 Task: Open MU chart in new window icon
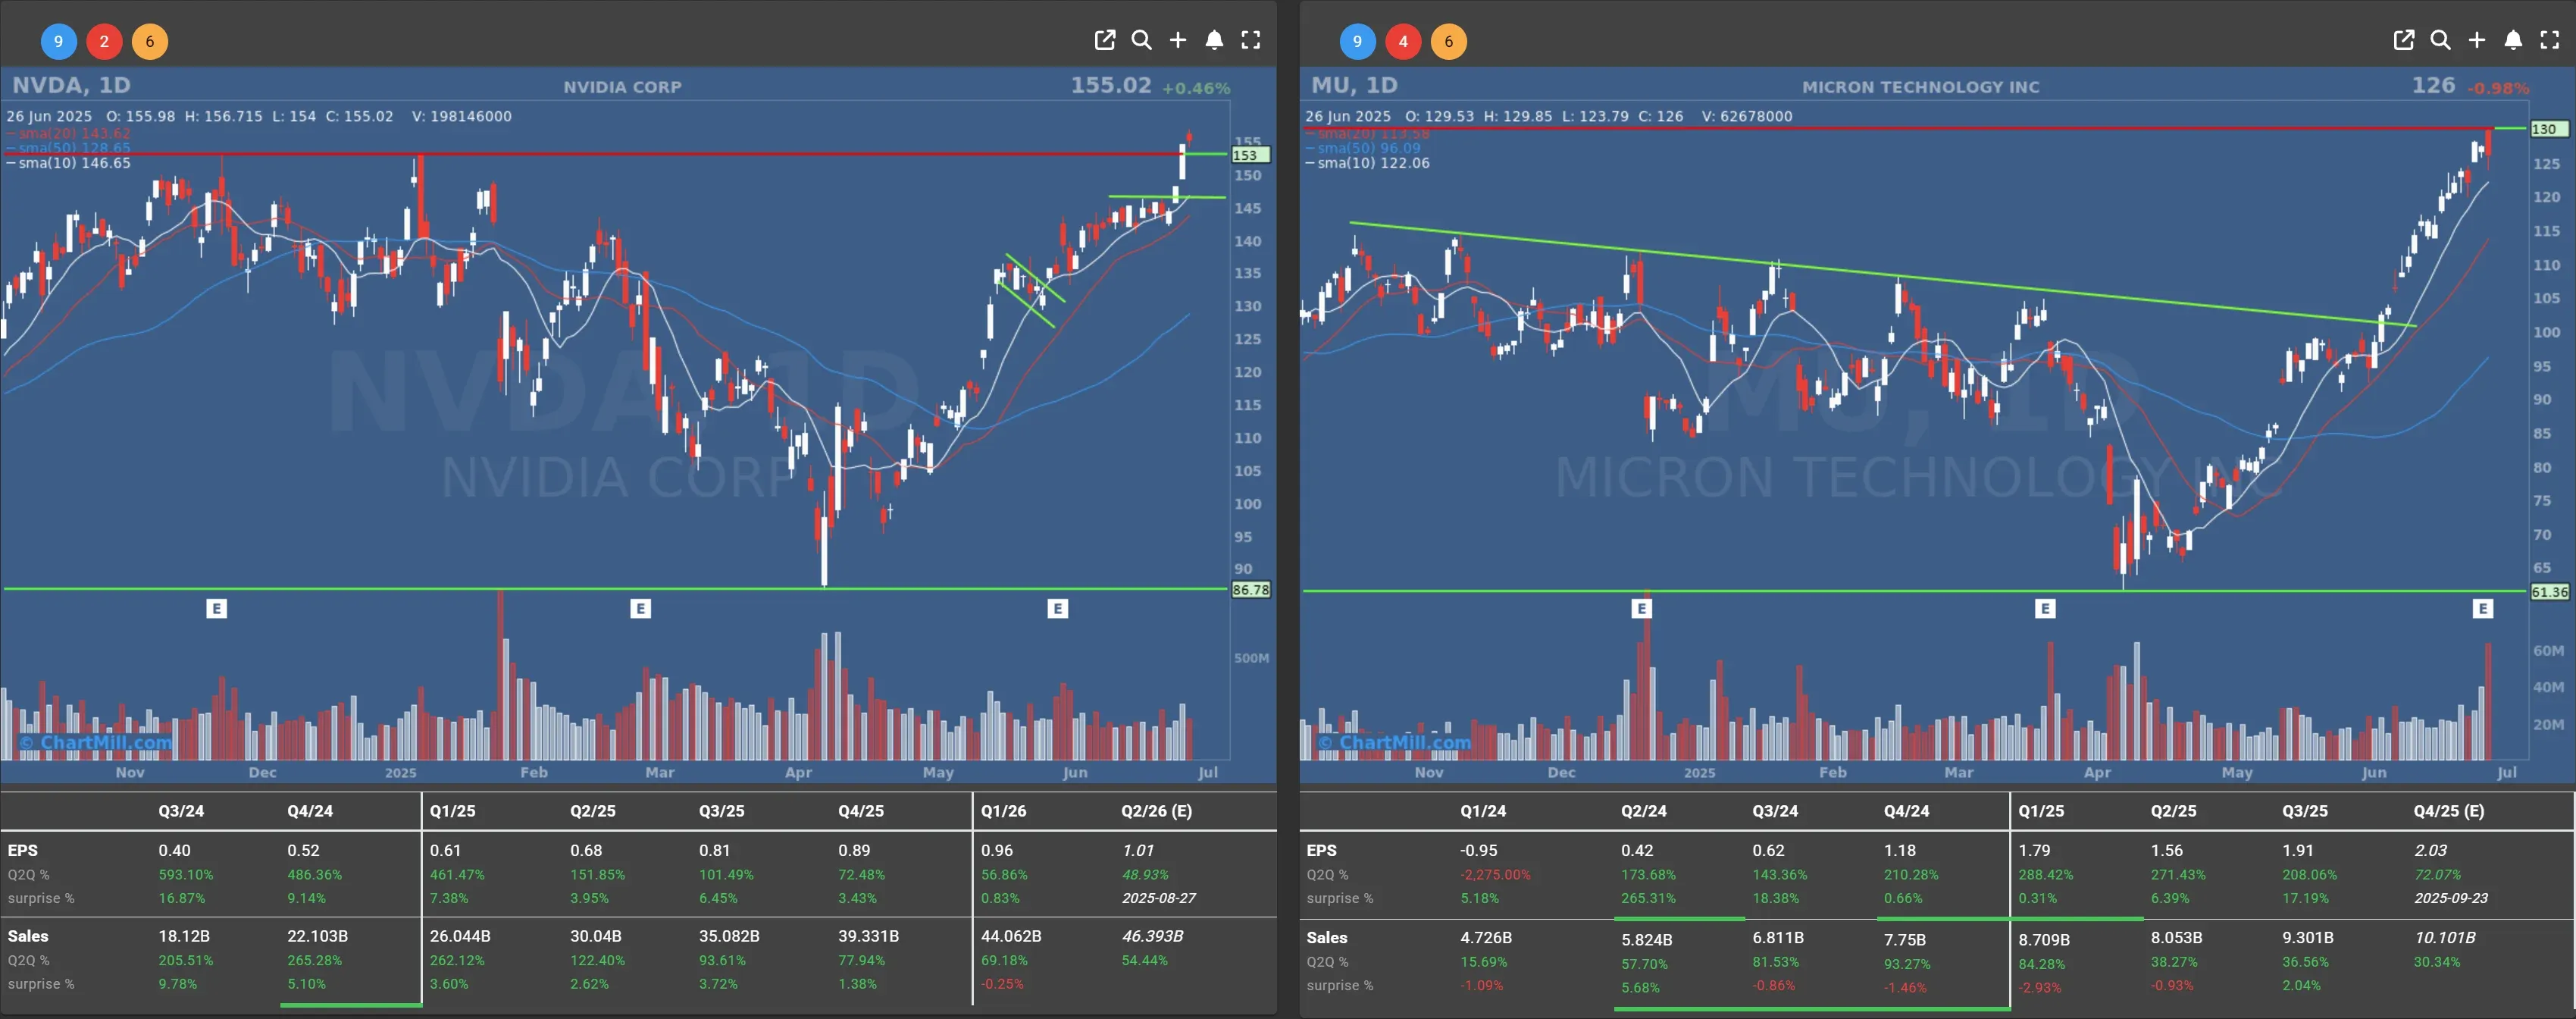coord(2403,40)
